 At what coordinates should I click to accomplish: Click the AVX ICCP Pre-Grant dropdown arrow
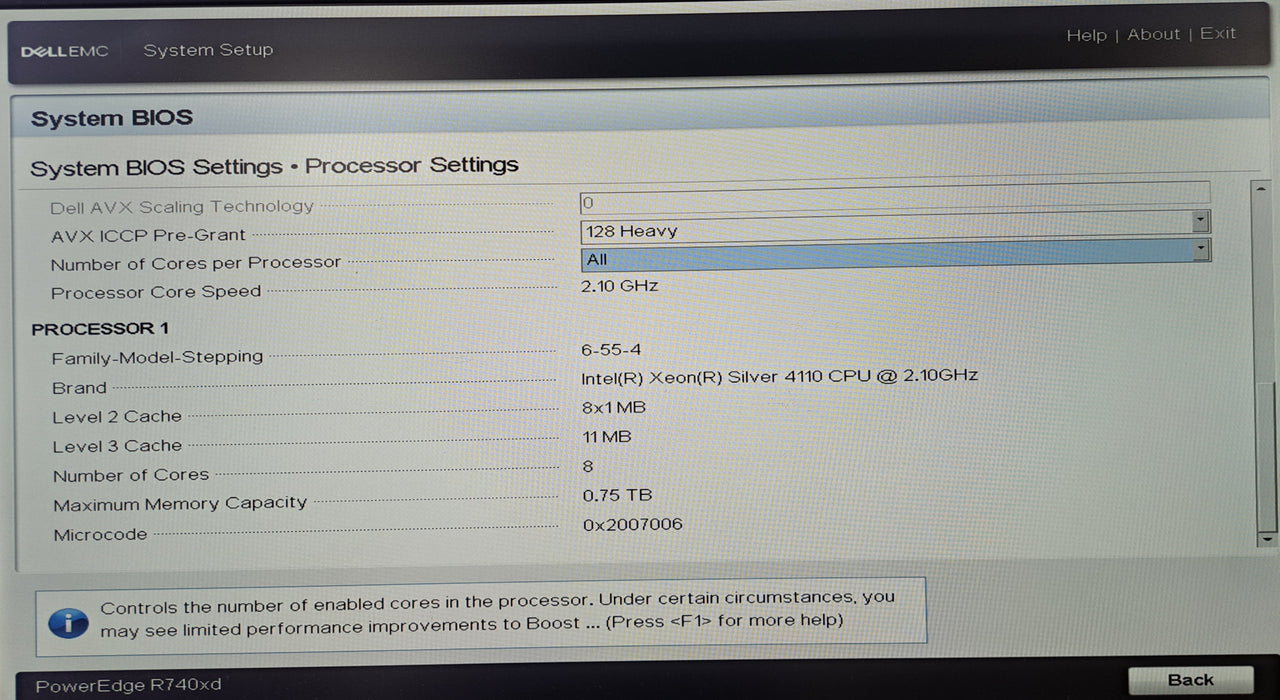tap(1201, 220)
